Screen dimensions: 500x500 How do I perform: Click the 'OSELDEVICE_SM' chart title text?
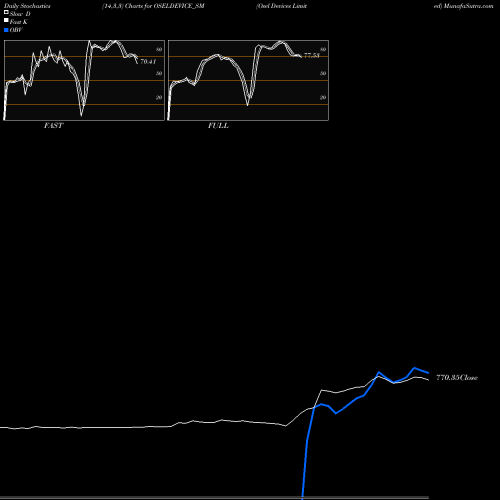tap(179, 6)
